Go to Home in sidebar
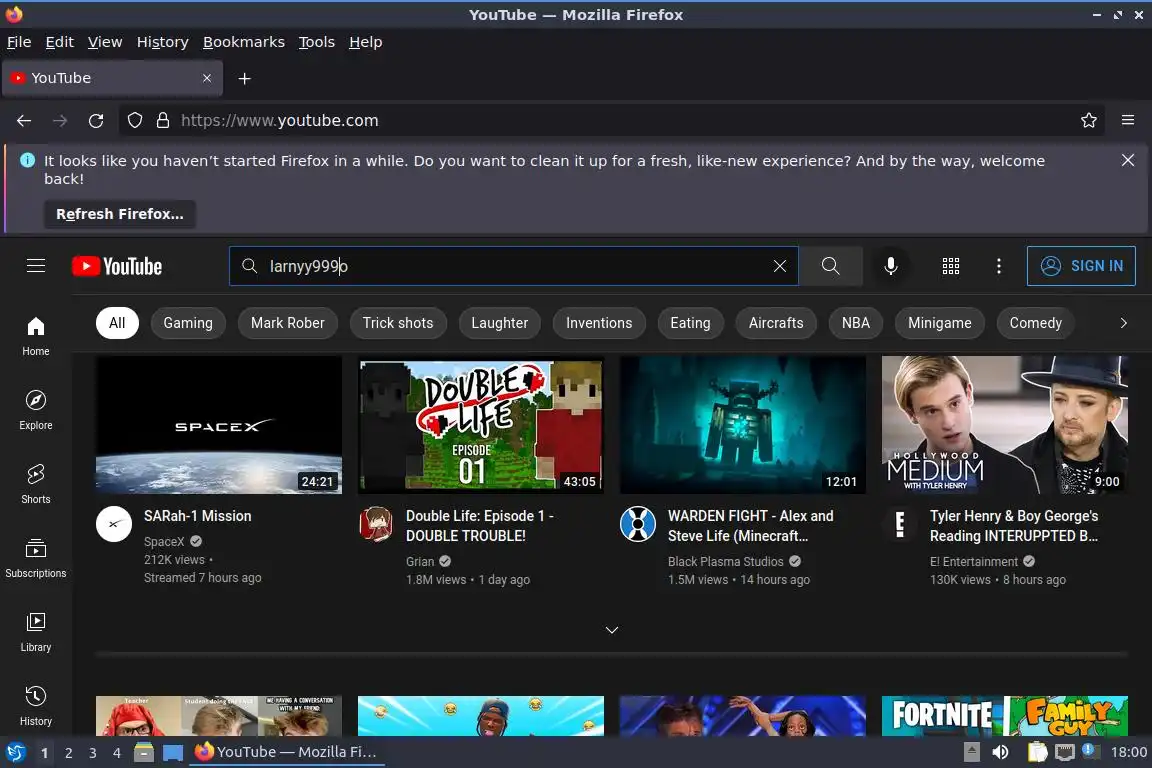The width and height of the screenshot is (1152, 768). click(36, 336)
